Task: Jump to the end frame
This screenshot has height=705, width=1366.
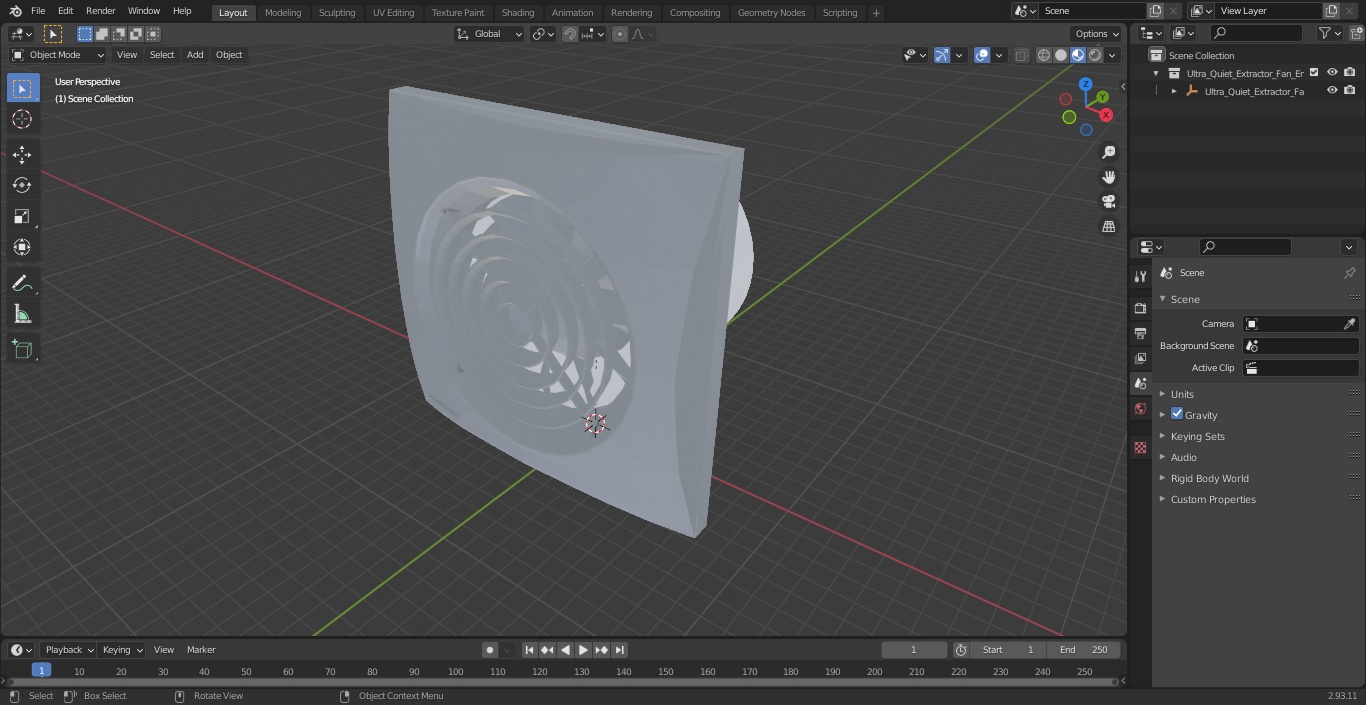Action: pos(619,650)
